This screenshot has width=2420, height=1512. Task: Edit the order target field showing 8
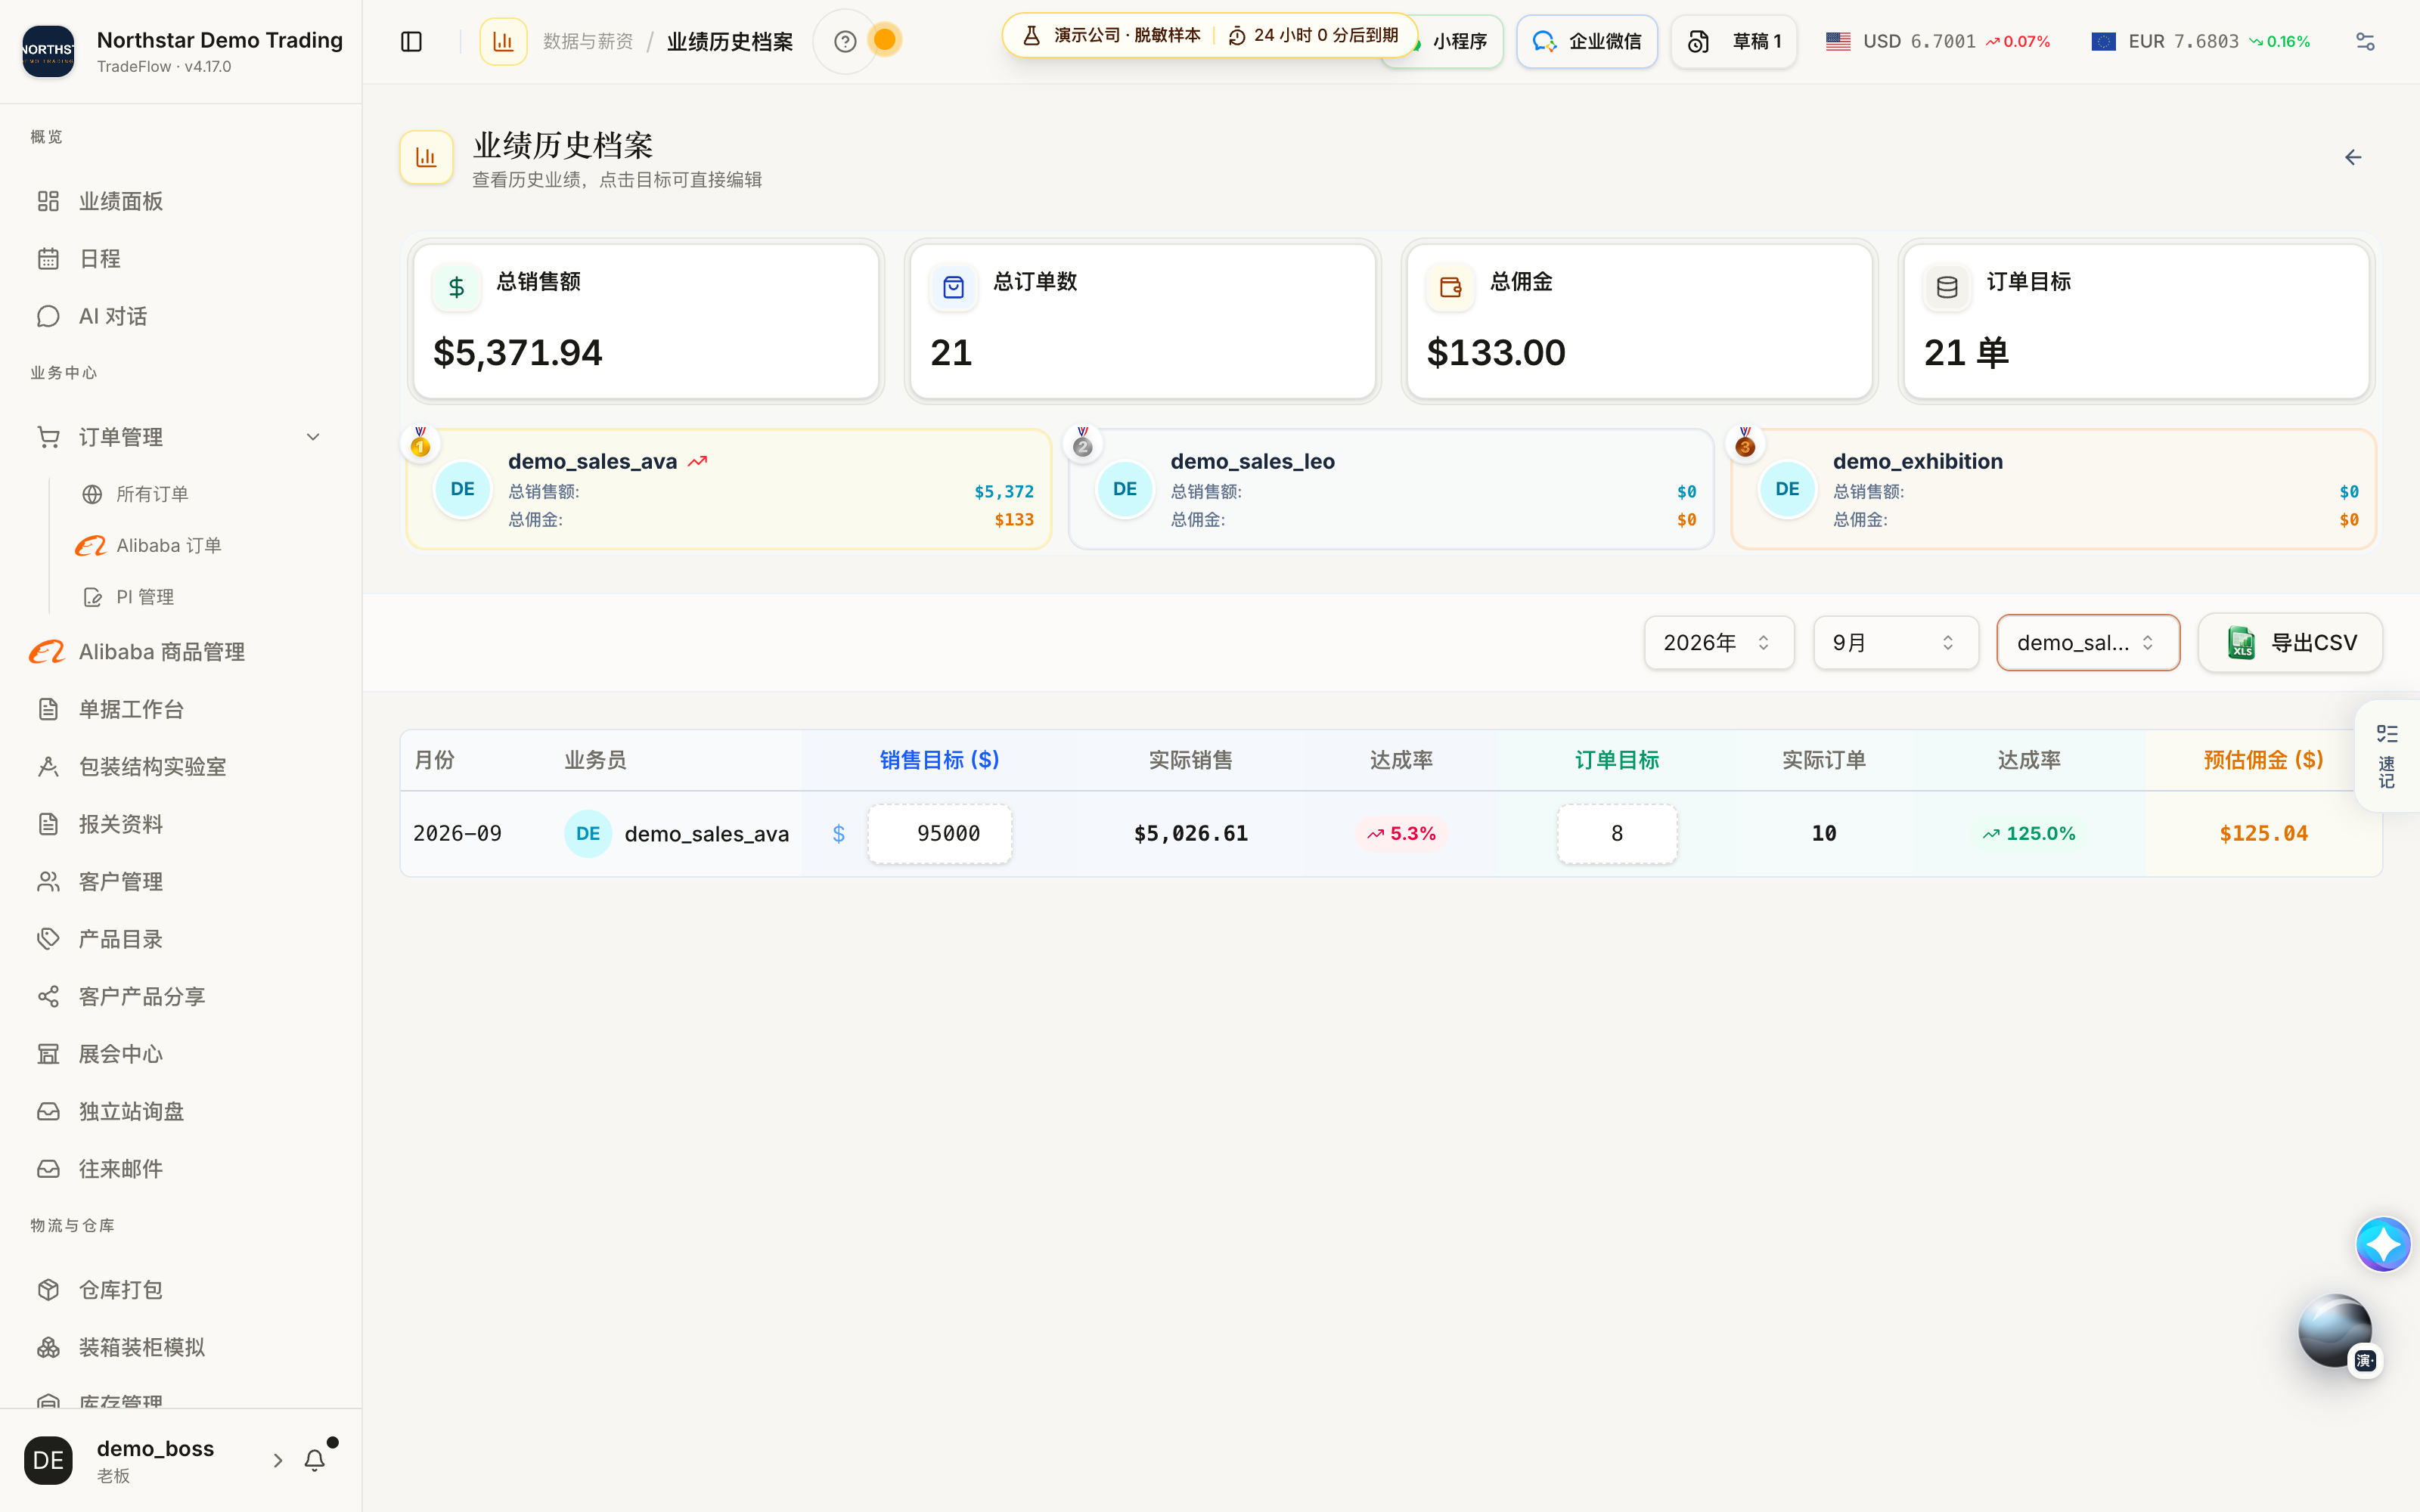pos(1617,834)
